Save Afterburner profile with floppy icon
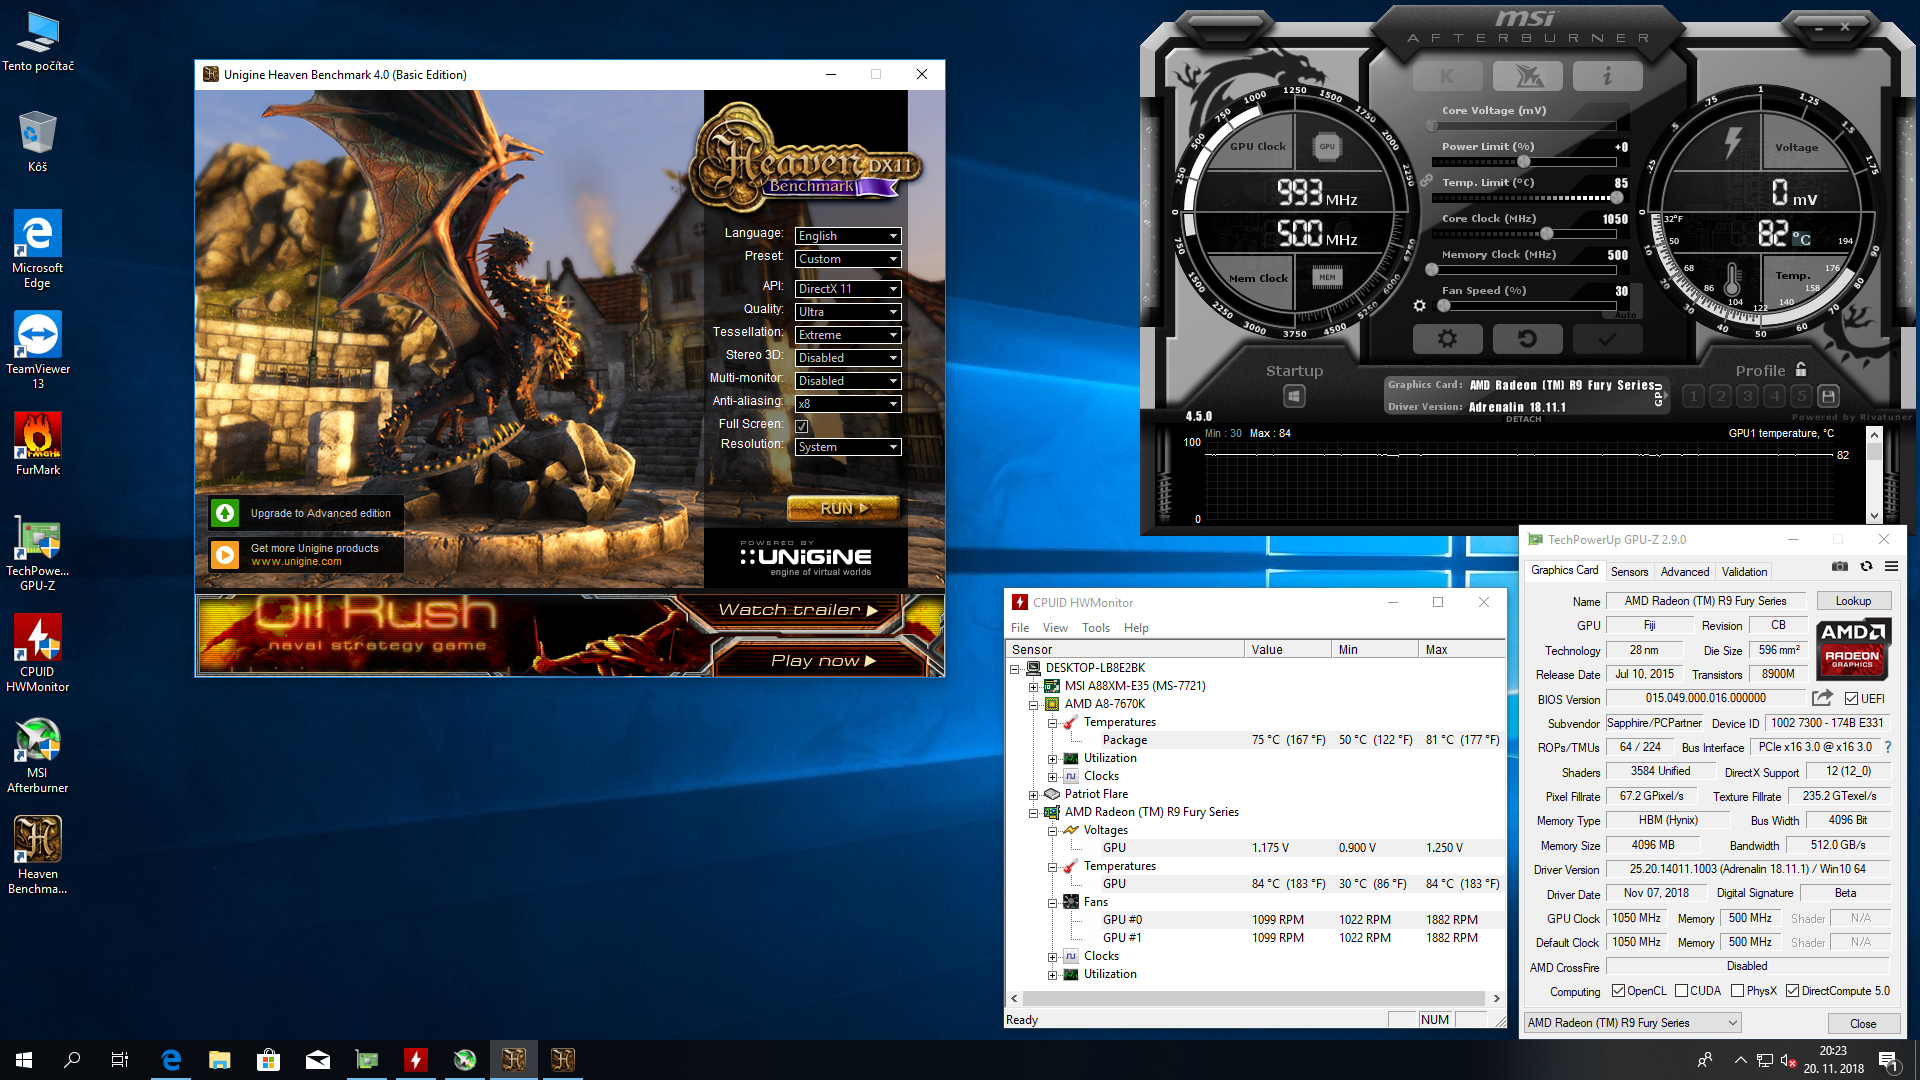The width and height of the screenshot is (1920, 1080). pyautogui.click(x=1828, y=396)
